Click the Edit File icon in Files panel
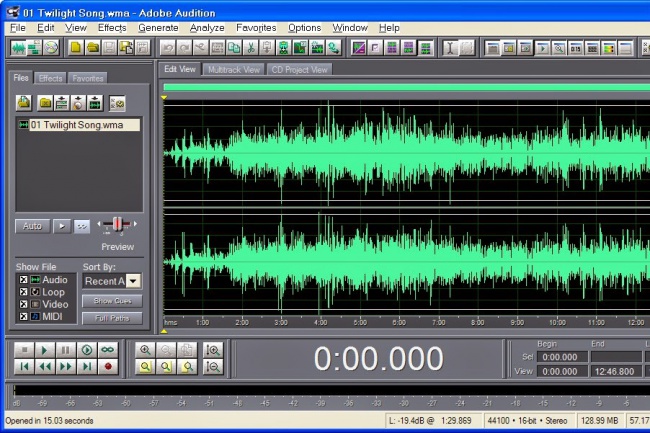The width and height of the screenshot is (650, 433). [x=95, y=103]
